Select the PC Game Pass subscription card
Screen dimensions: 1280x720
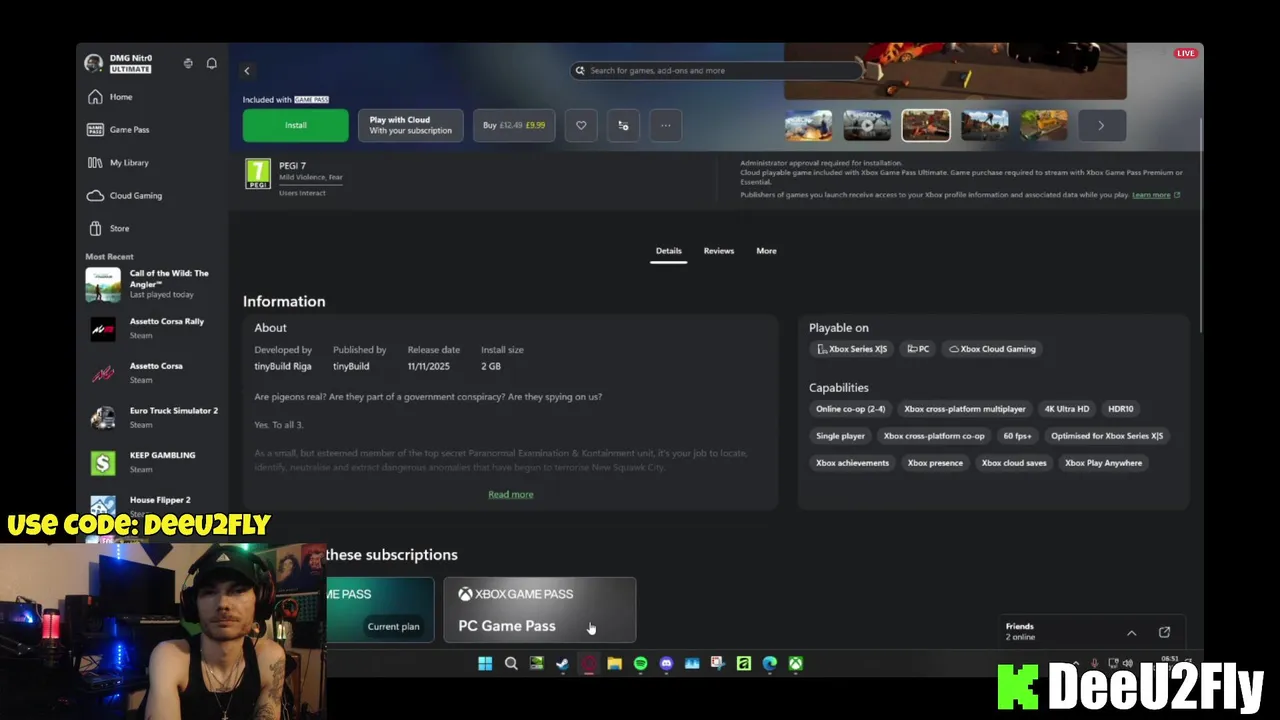point(539,609)
